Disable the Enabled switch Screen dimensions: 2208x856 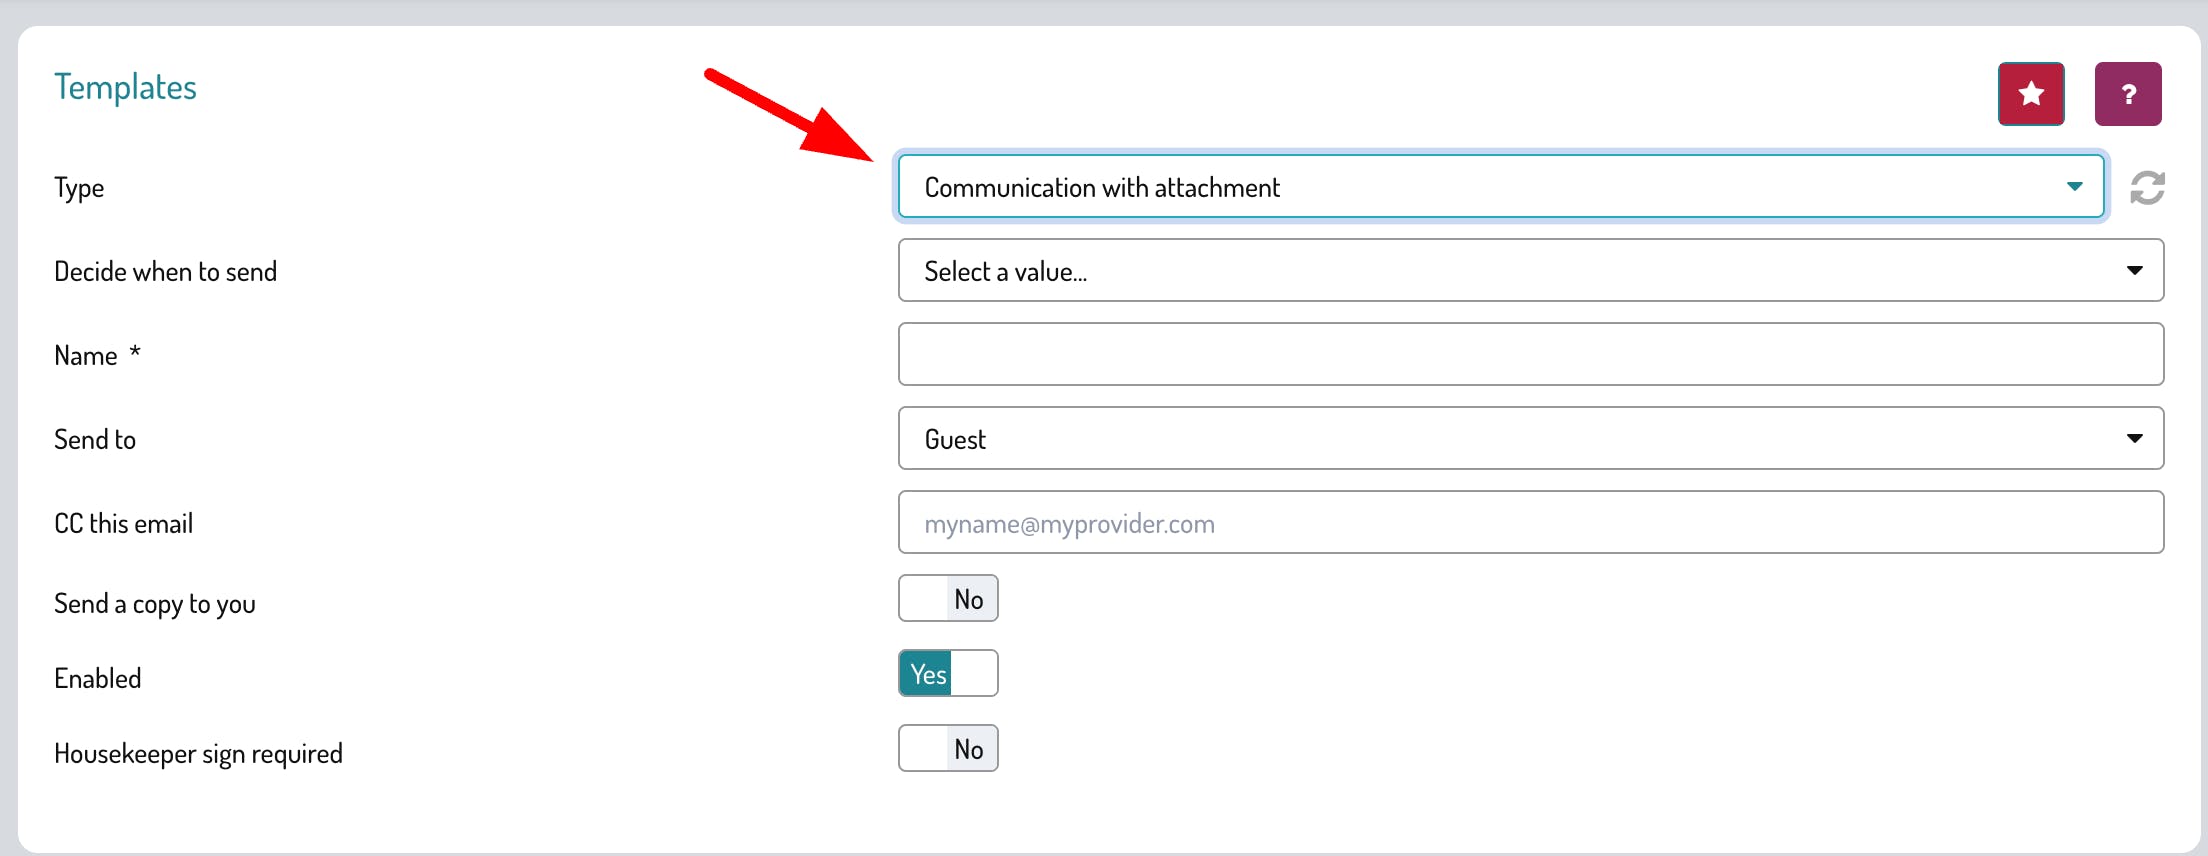(x=948, y=674)
